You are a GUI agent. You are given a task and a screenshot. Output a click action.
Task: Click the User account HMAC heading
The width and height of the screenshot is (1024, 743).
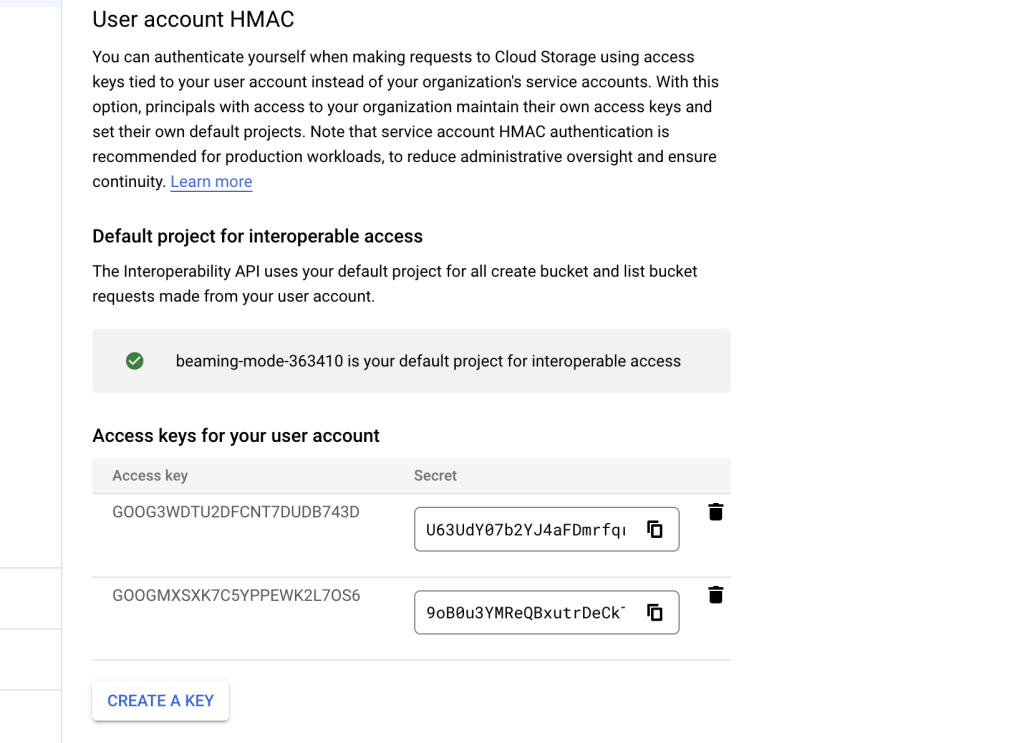click(x=193, y=20)
